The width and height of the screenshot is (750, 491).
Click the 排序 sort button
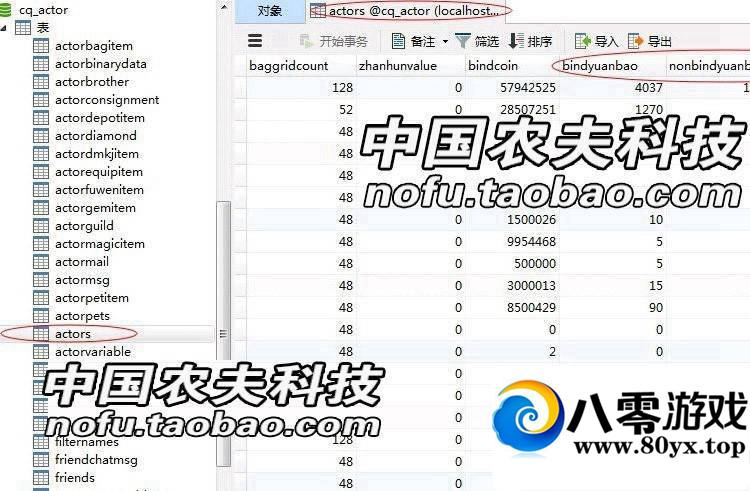[530, 41]
